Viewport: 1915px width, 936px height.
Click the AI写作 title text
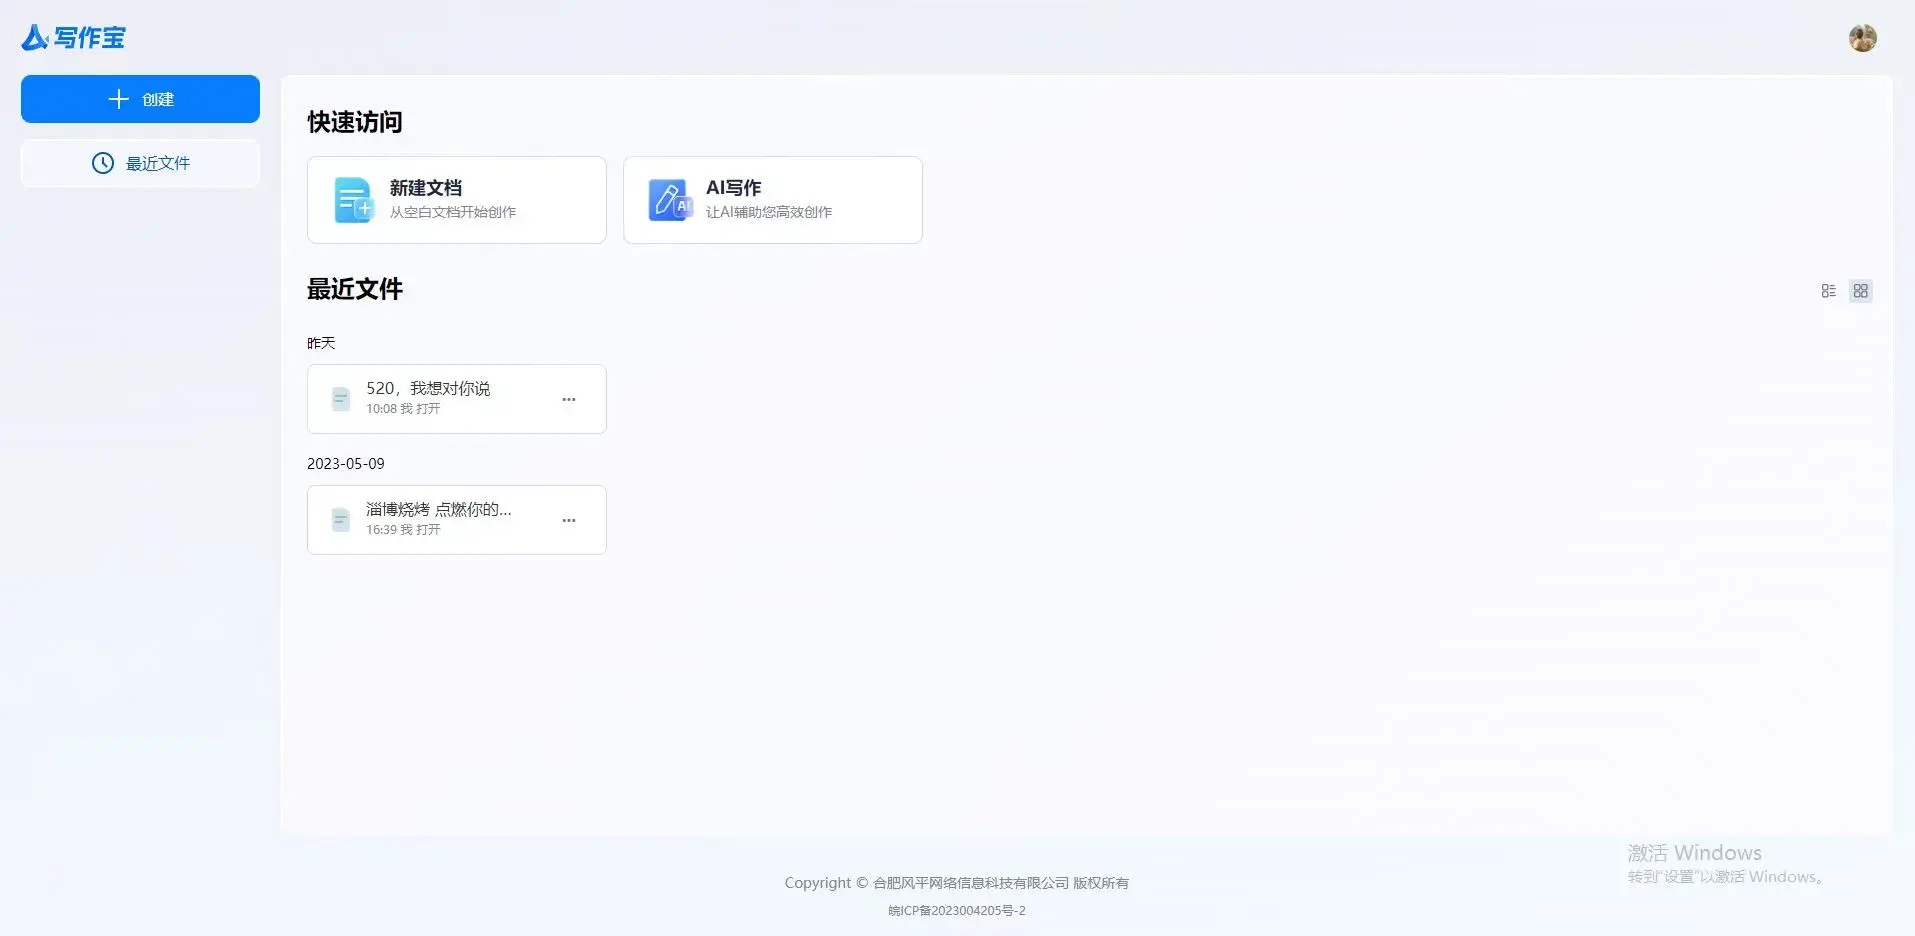click(x=733, y=188)
